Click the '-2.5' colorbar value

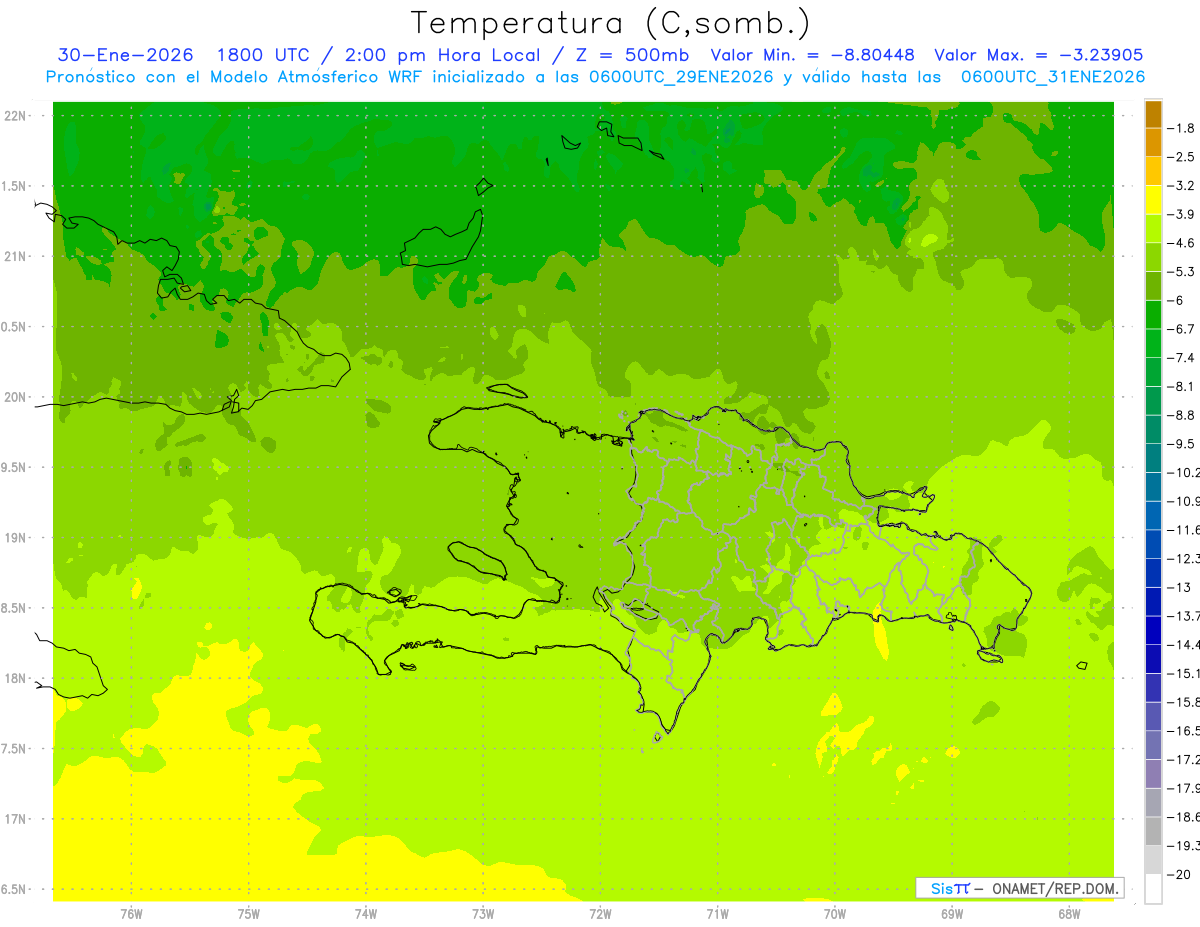coord(1181,157)
